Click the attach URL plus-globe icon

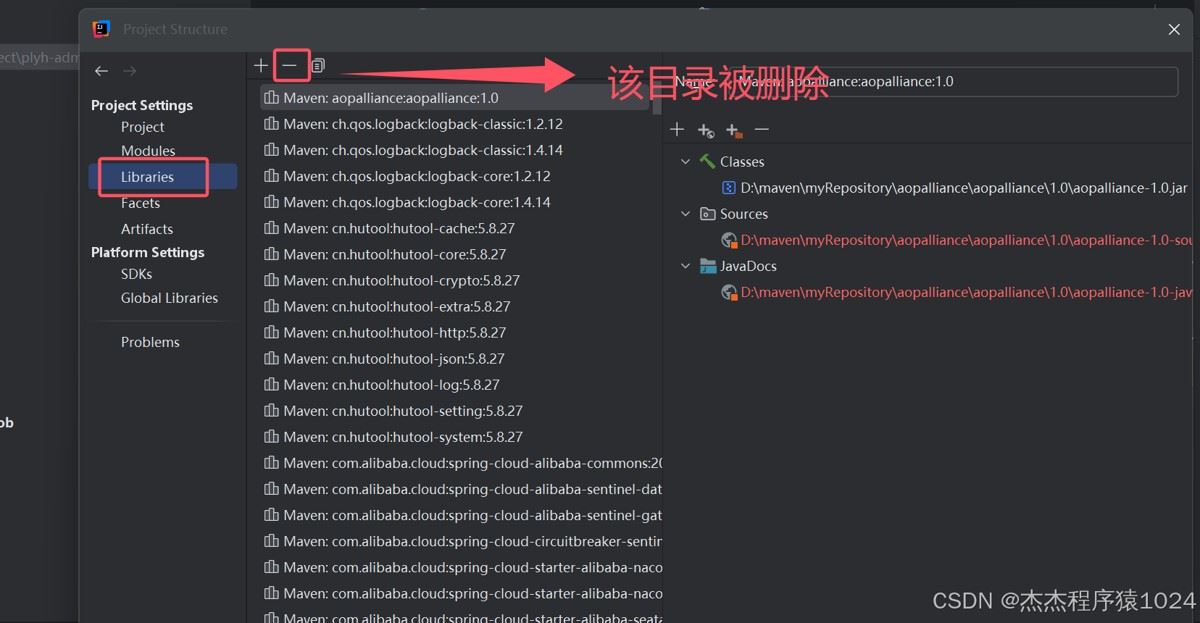(705, 130)
